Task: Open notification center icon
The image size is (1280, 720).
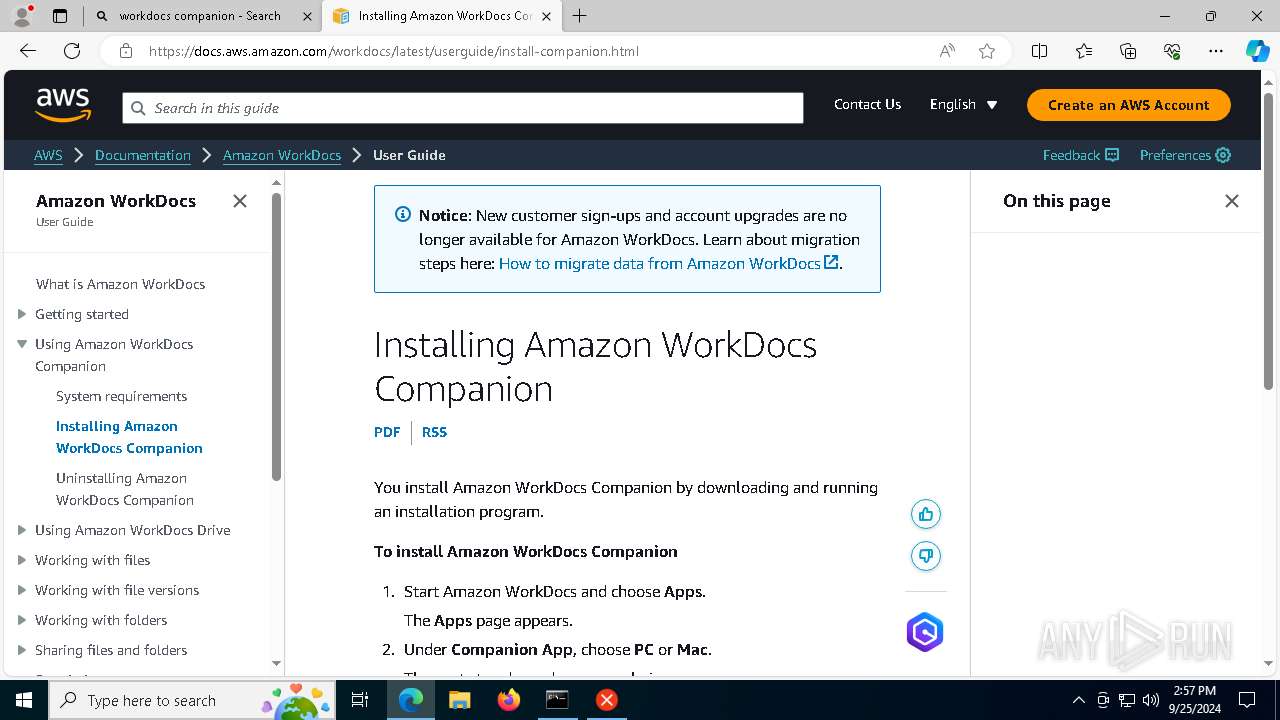Action: 1247,700
